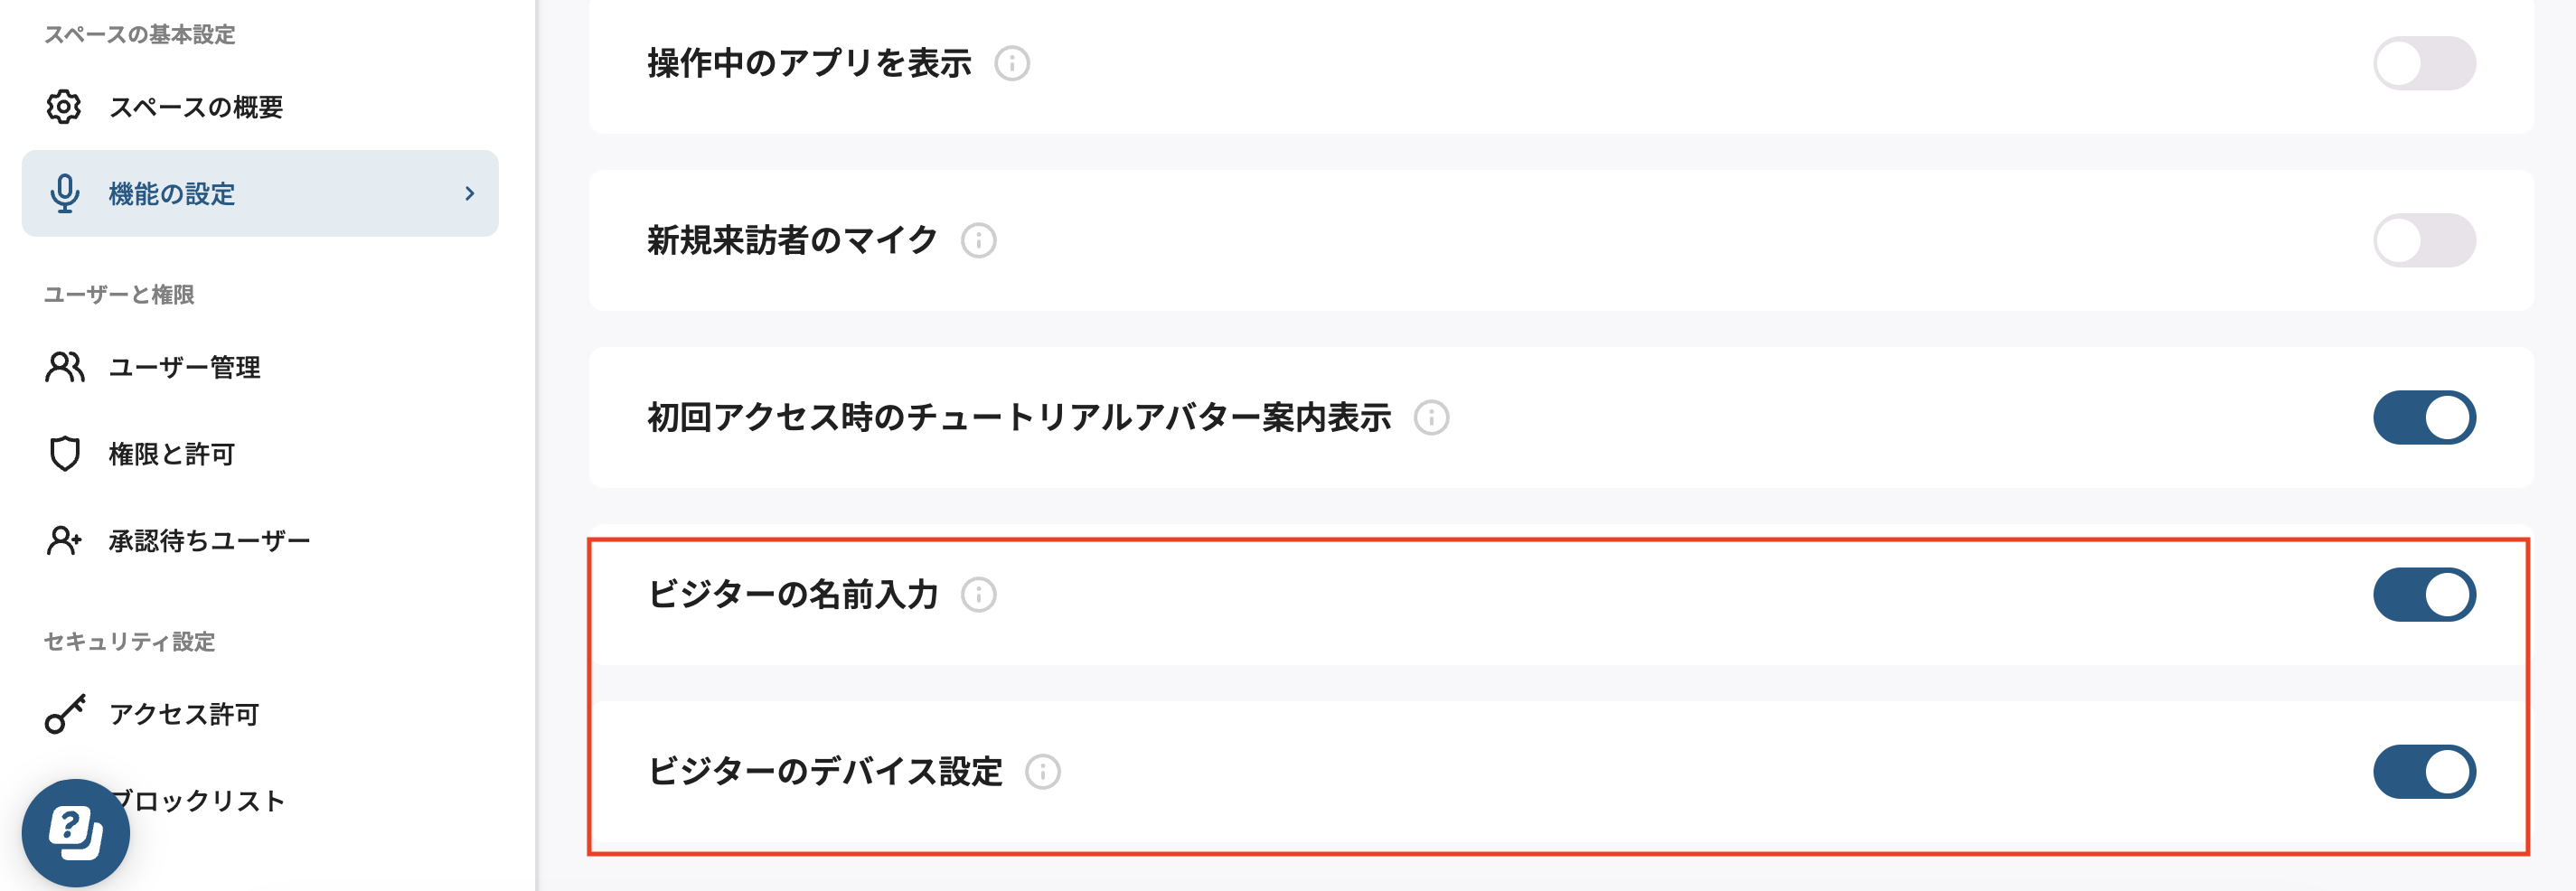Disable the ビジターの名前入力 toggle
The width and height of the screenshot is (2576, 891).
pyautogui.click(x=2423, y=595)
